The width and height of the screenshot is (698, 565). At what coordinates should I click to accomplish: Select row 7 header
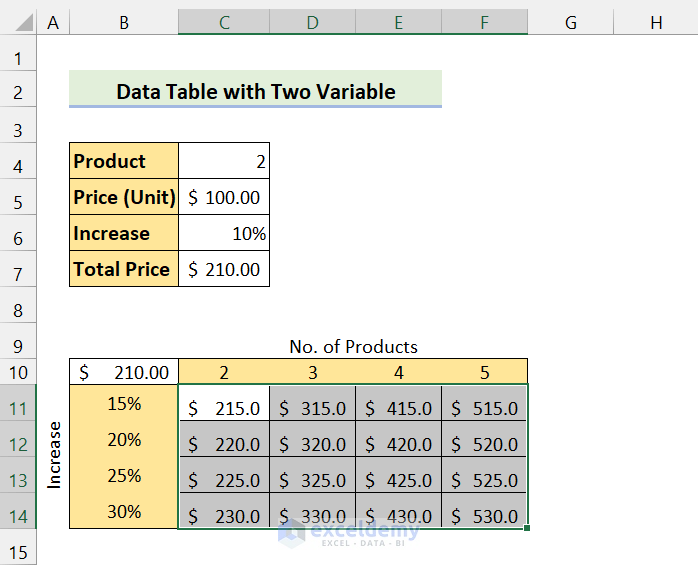point(18,269)
